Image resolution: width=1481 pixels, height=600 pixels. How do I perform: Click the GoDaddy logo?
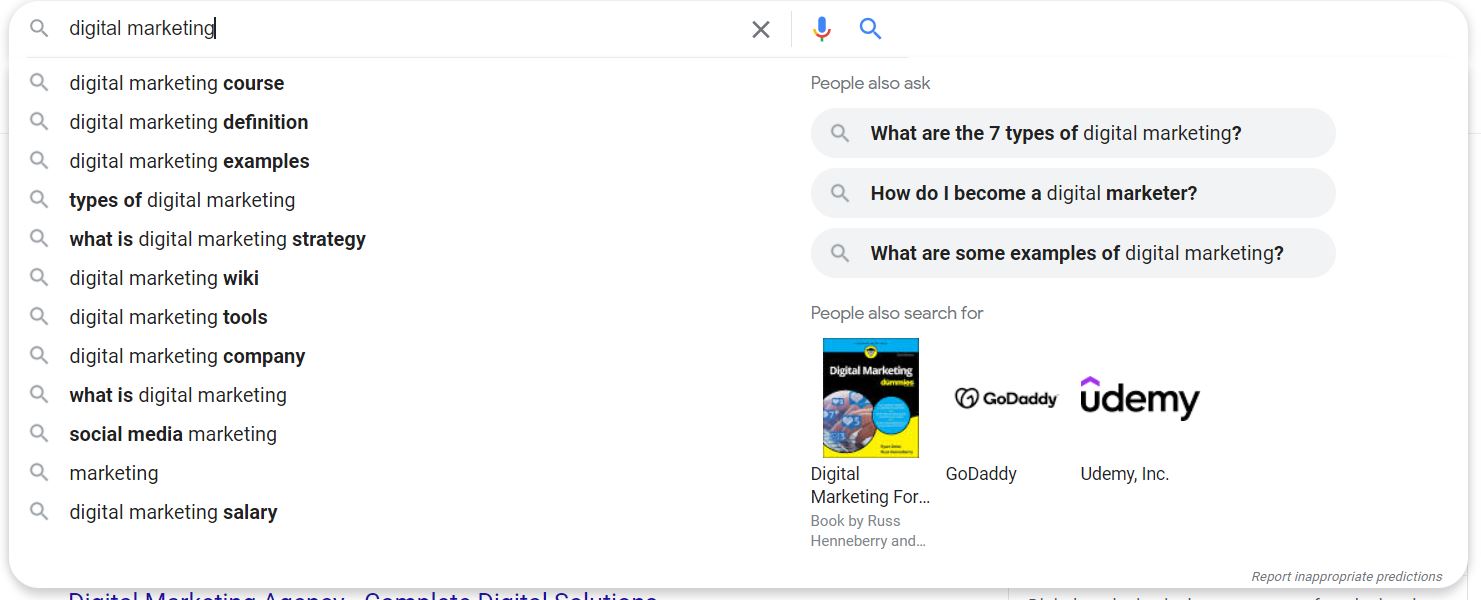pos(1005,397)
